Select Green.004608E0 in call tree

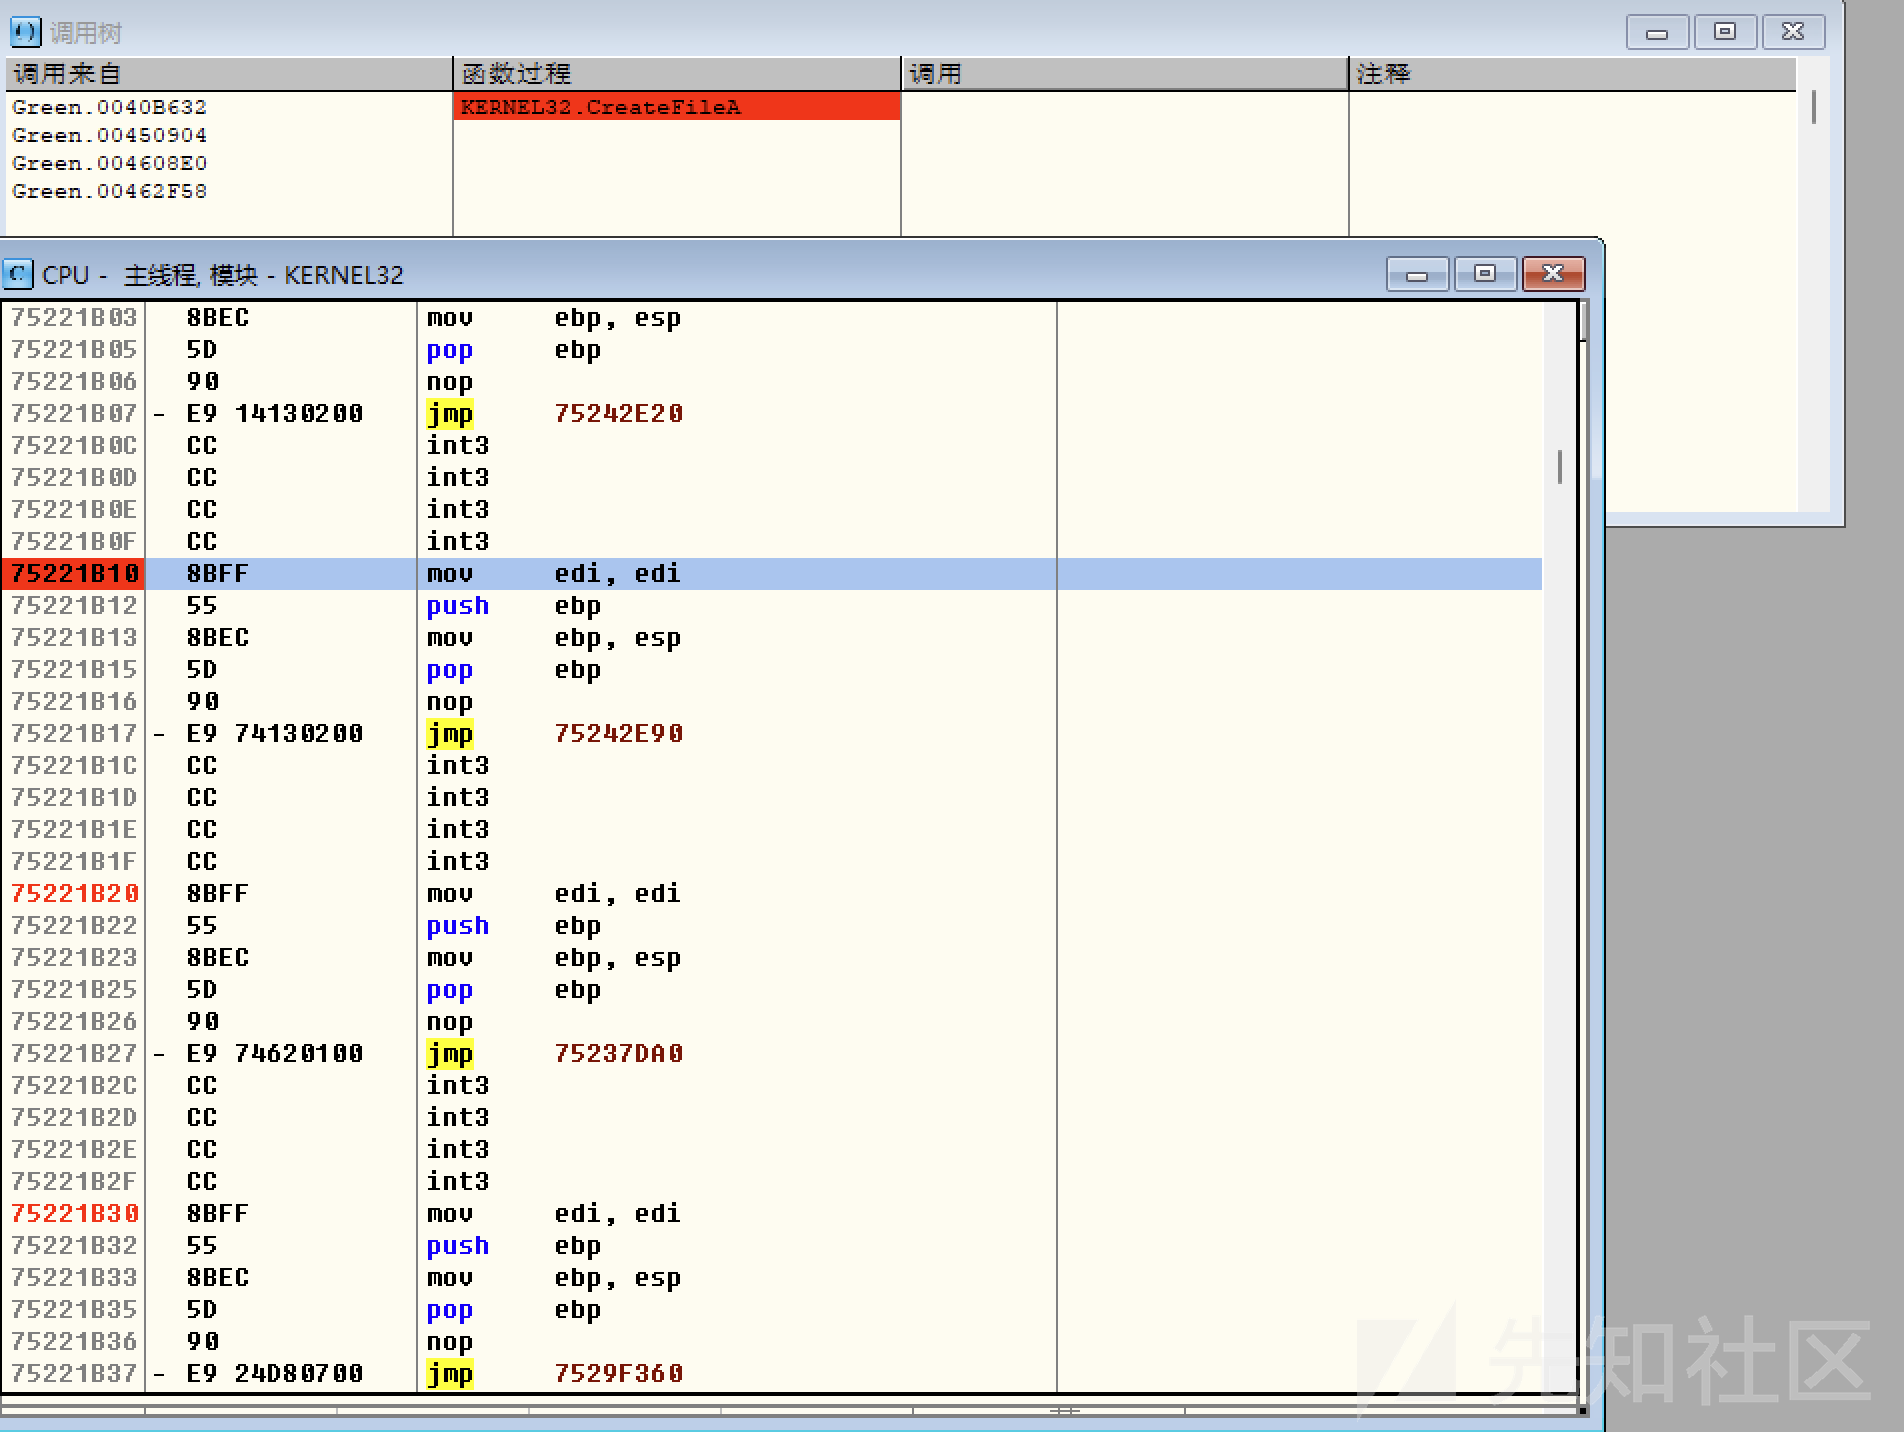point(109,163)
